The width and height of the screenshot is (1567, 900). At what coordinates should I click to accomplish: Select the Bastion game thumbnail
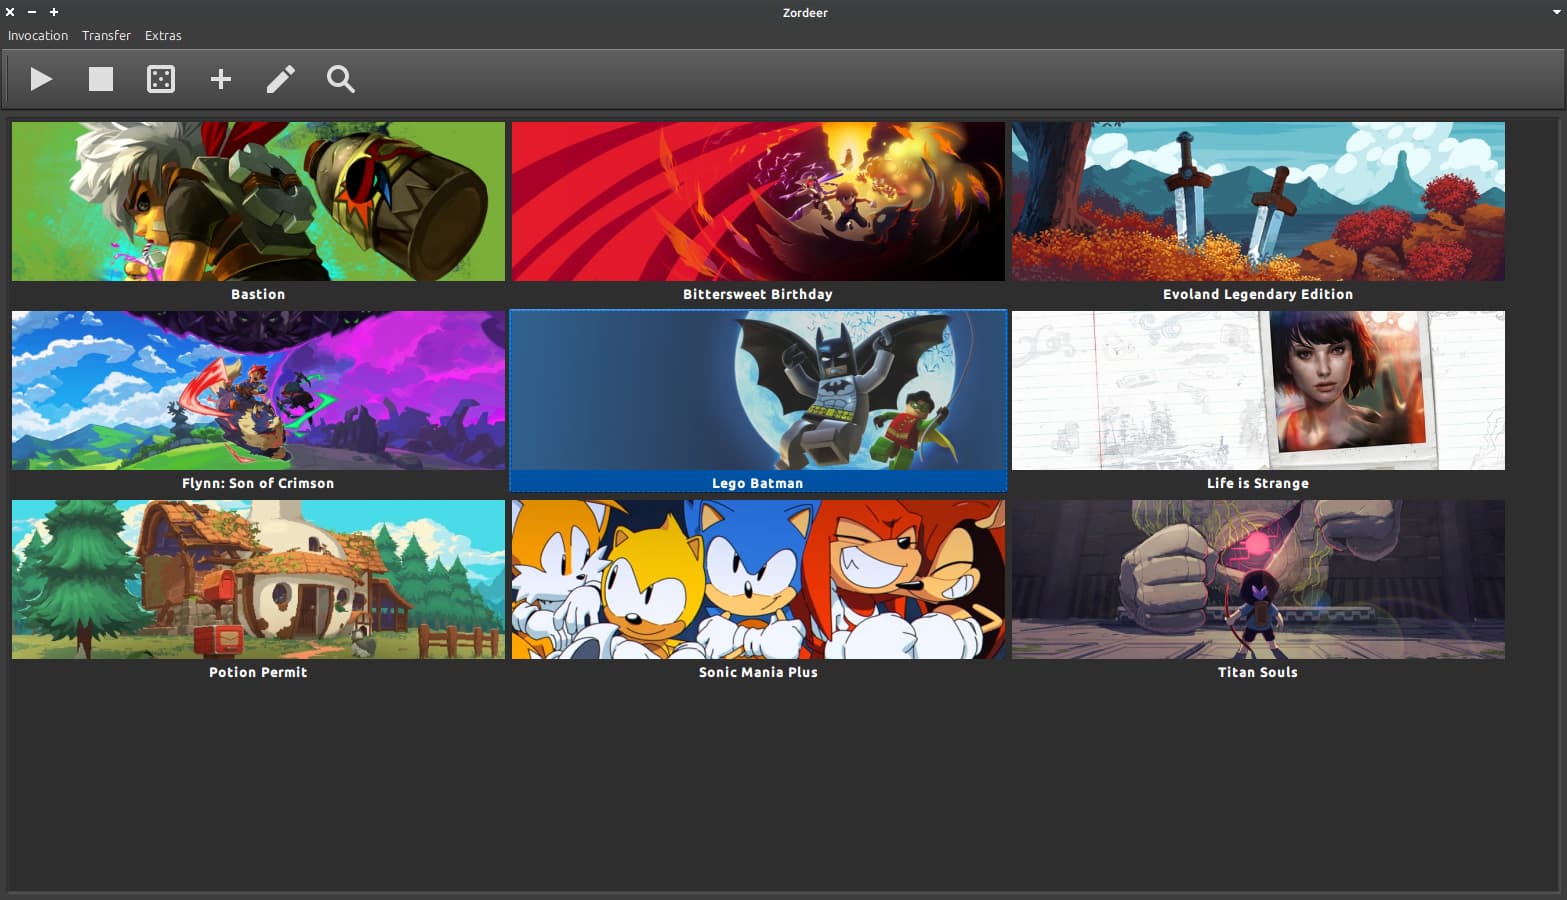(x=258, y=201)
